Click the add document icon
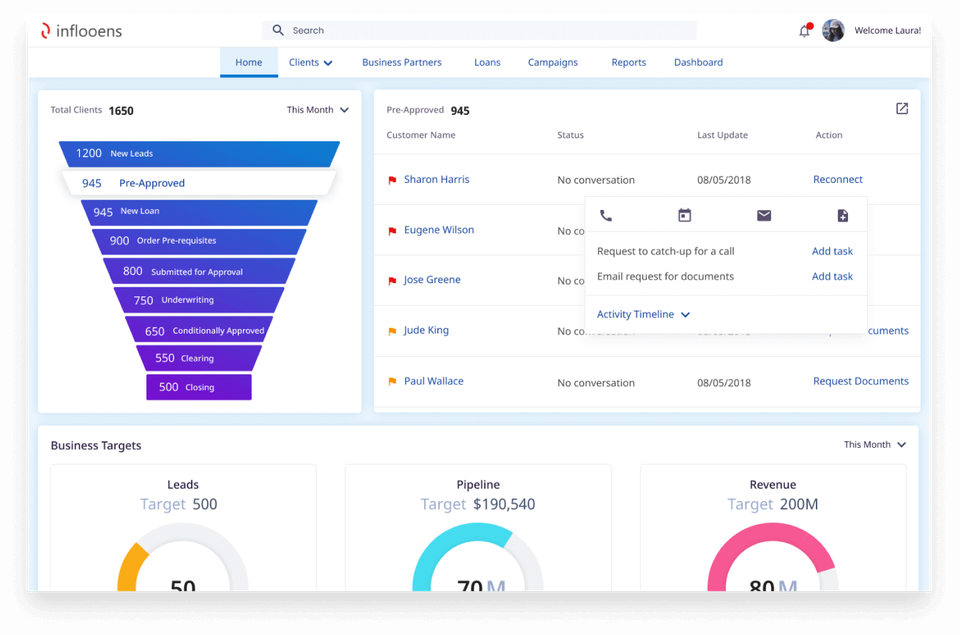 coord(842,216)
